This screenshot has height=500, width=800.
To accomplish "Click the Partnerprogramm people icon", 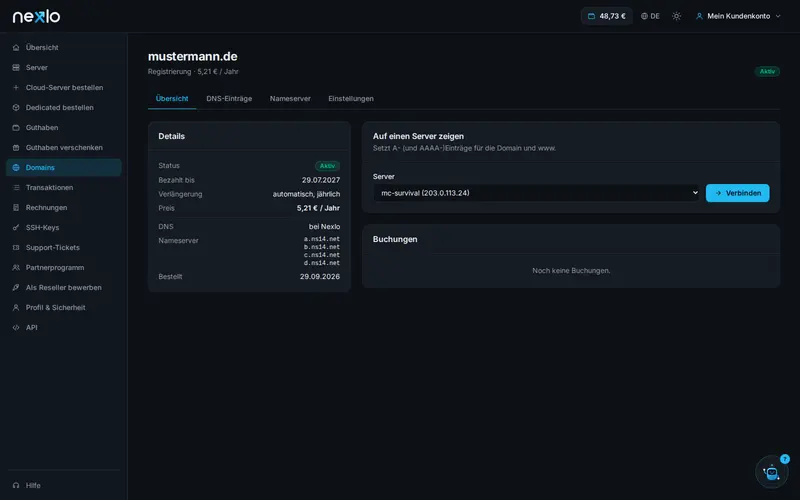I will pos(16,267).
